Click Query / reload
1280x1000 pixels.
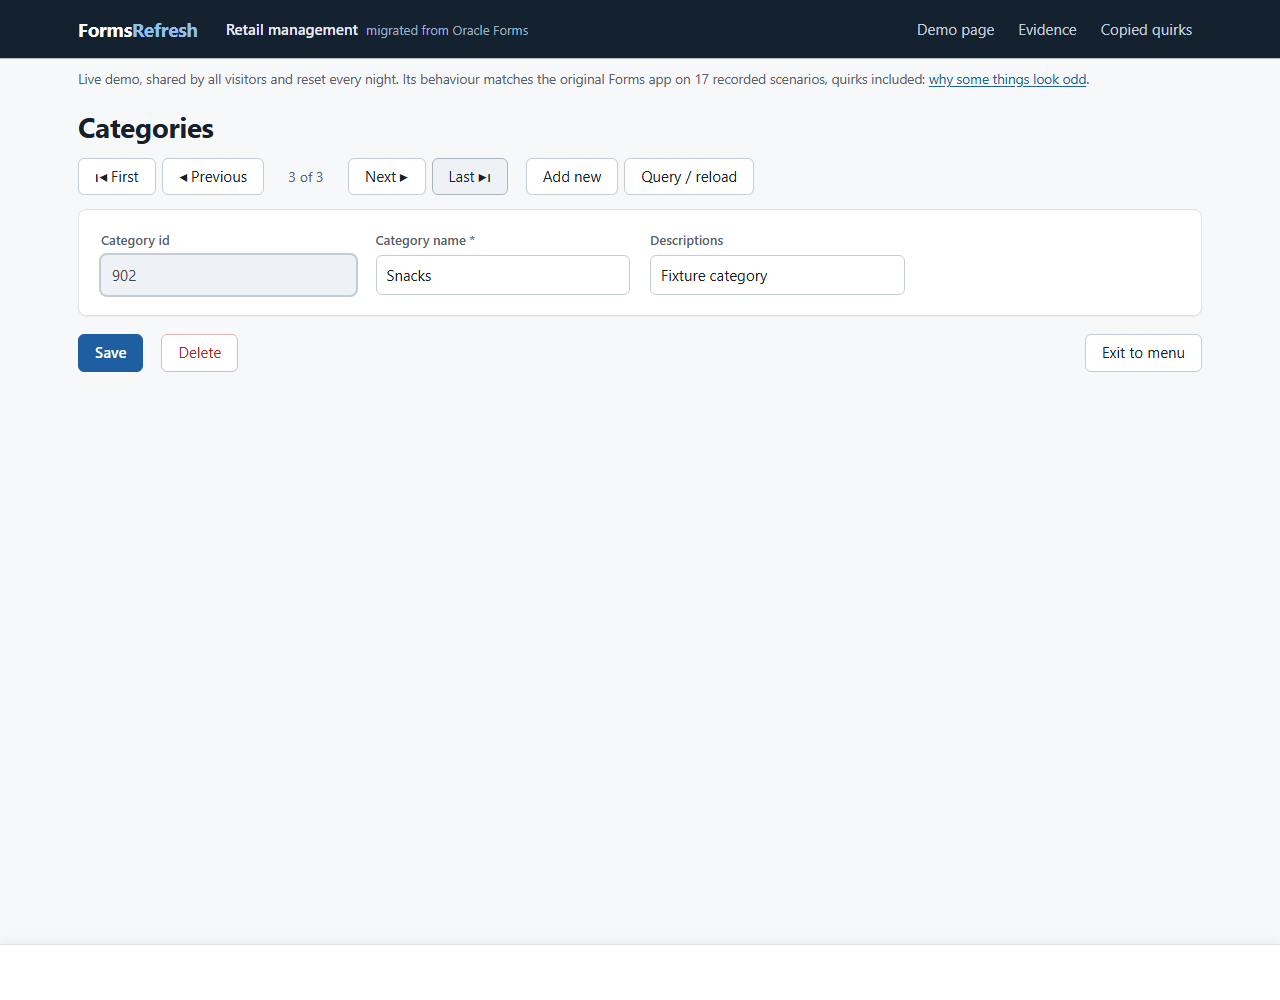[689, 177]
